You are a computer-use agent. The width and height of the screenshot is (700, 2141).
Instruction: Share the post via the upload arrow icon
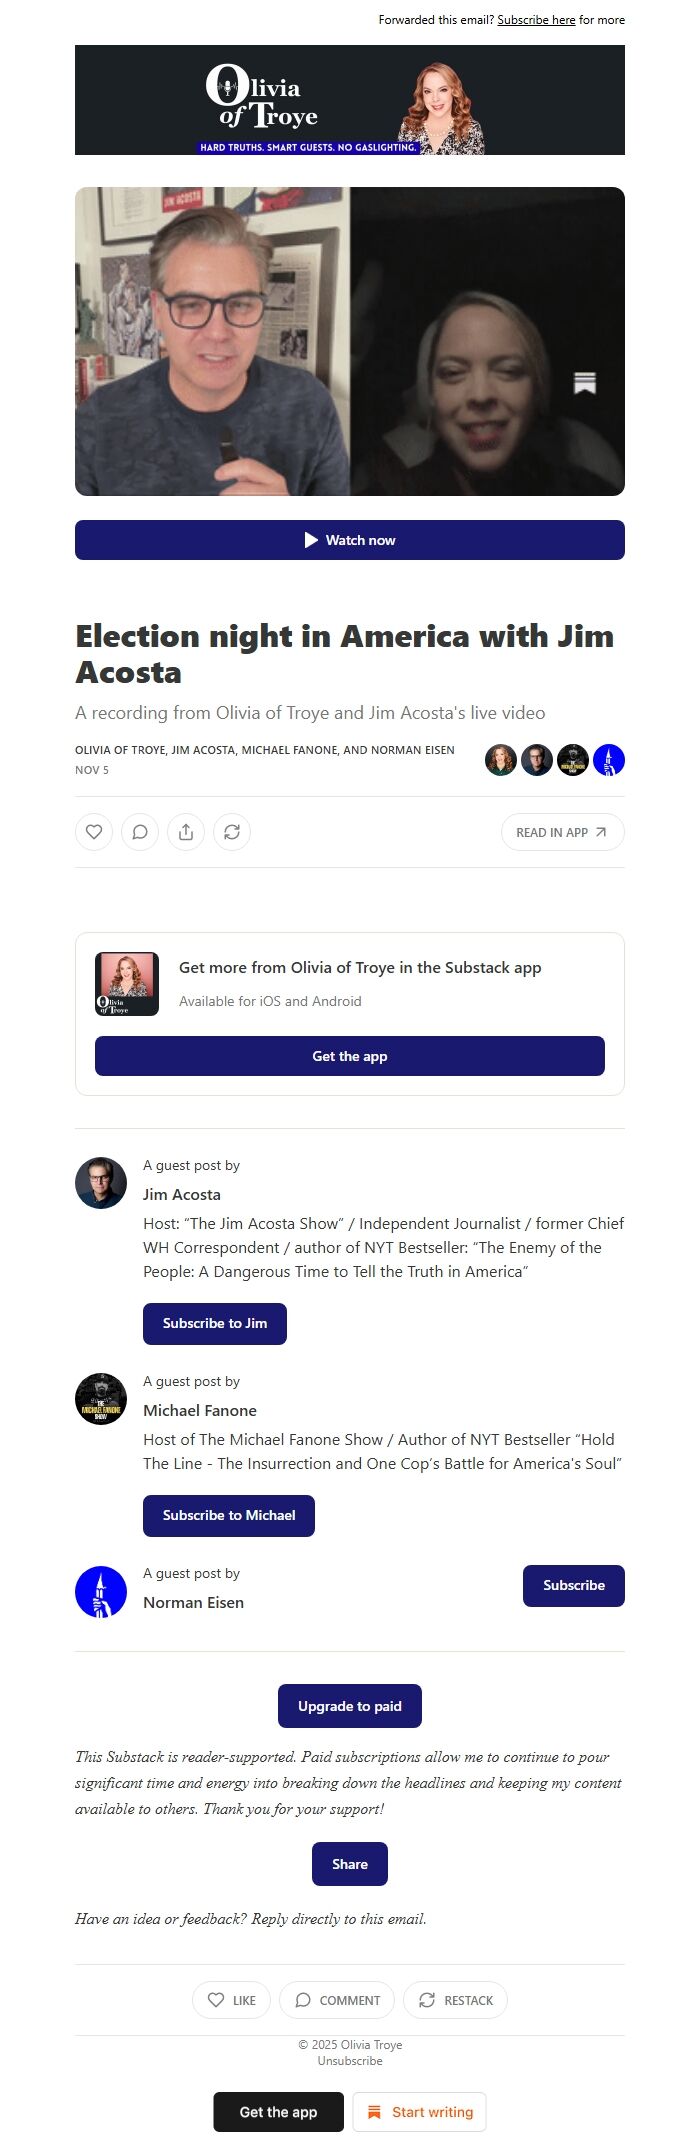[187, 831]
